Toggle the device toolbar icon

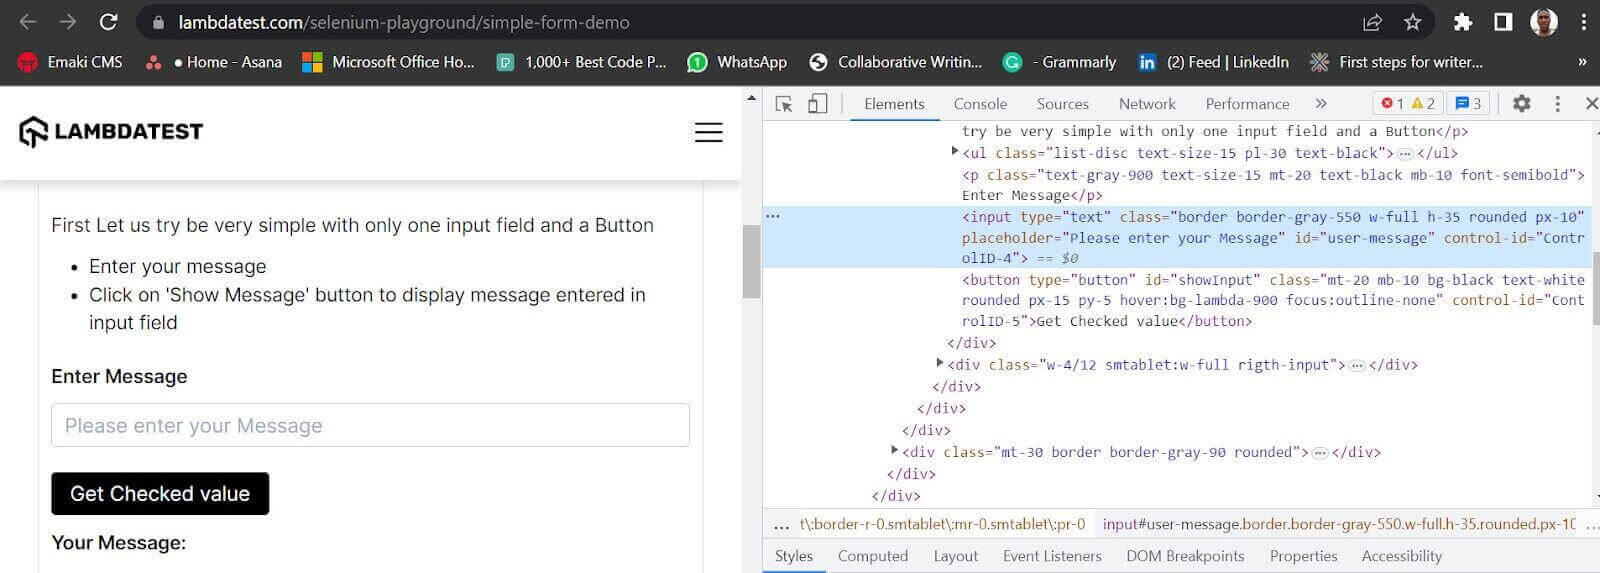(817, 104)
